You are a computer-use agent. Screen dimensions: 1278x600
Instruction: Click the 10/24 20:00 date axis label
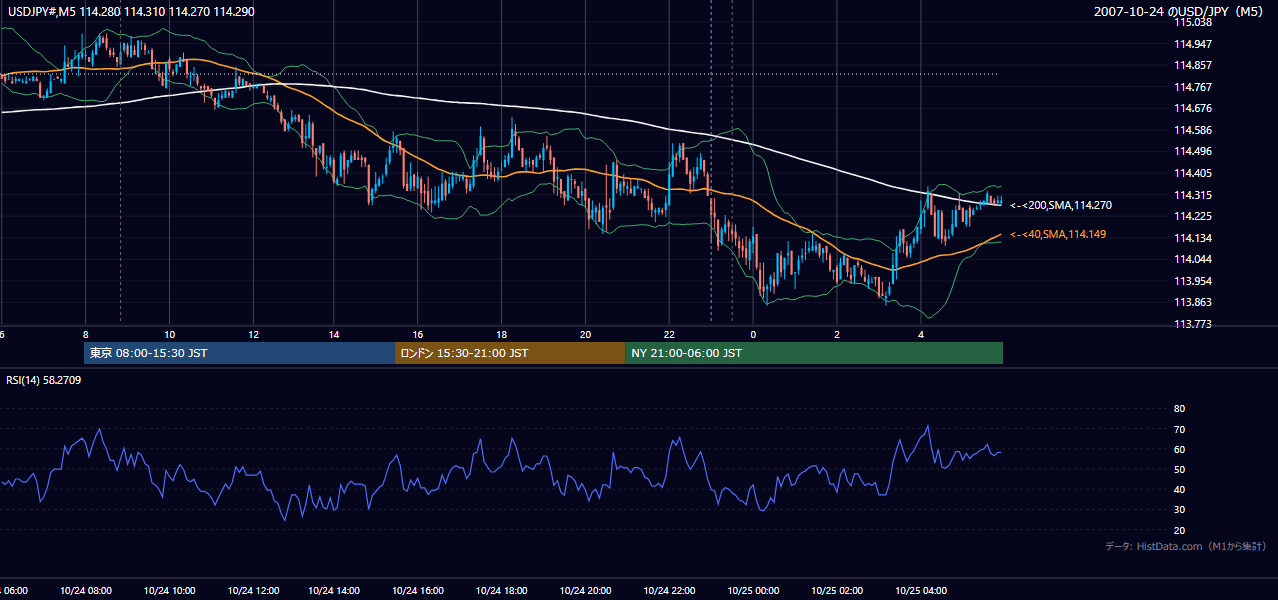pyautogui.click(x=585, y=591)
